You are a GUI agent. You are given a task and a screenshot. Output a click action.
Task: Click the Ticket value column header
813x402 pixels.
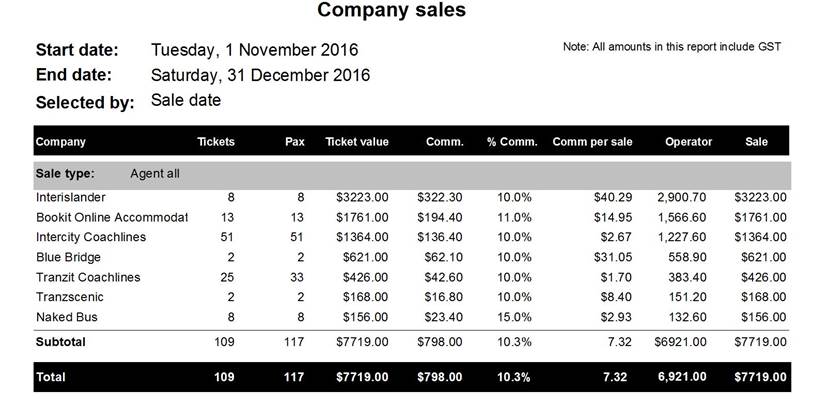[357, 142]
